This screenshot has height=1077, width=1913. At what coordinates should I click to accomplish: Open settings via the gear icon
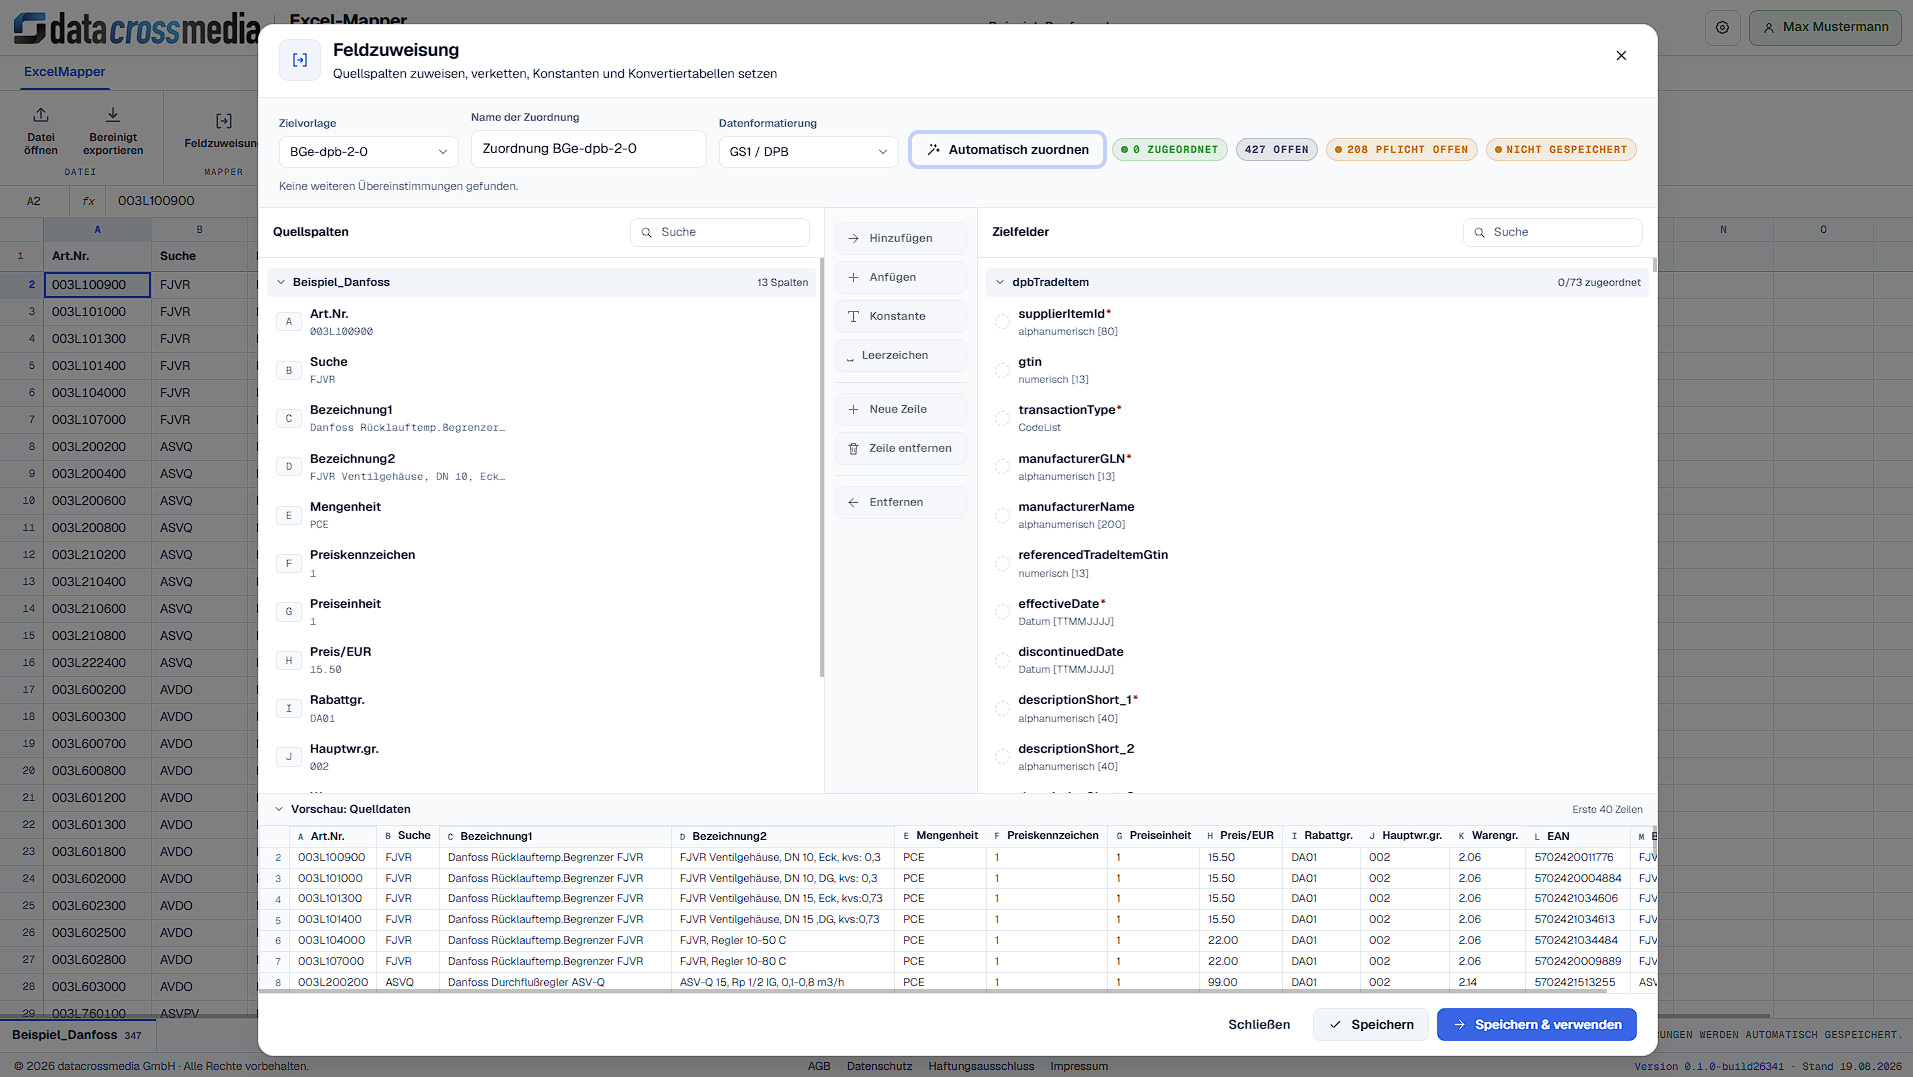(x=1722, y=28)
